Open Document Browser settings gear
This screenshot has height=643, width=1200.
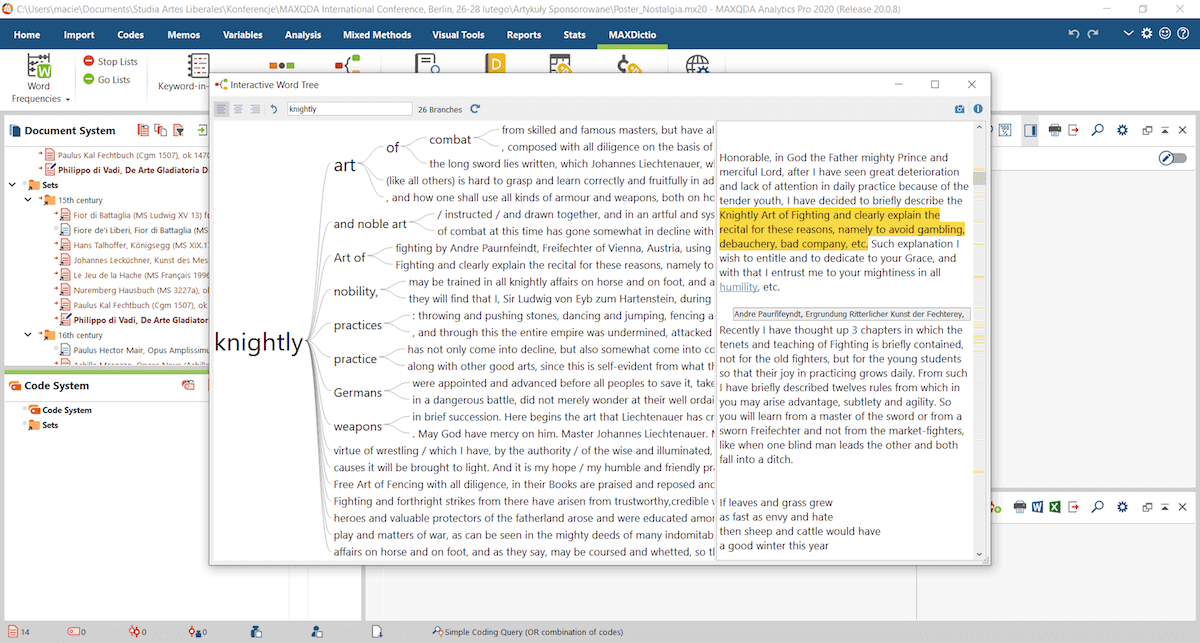(x=1122, y=130)
